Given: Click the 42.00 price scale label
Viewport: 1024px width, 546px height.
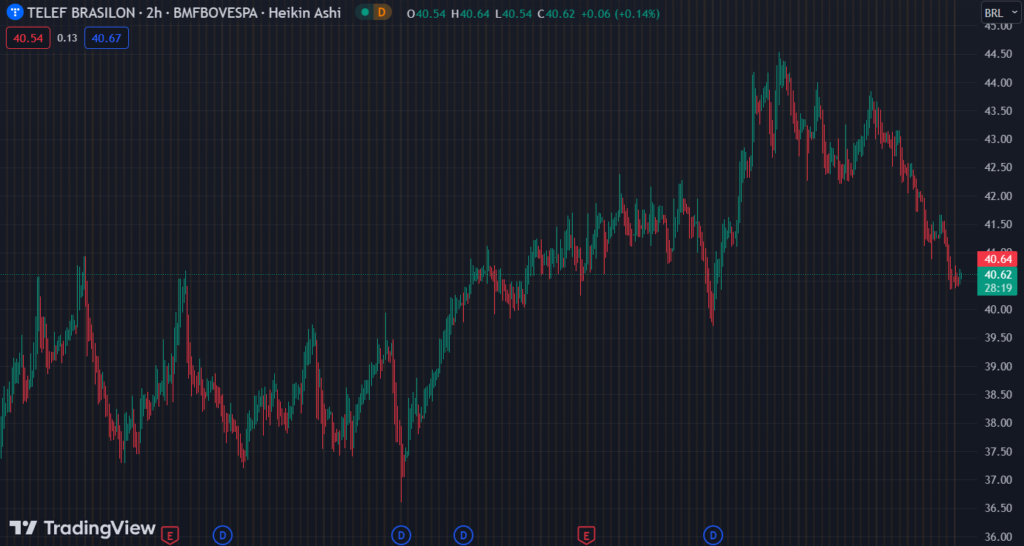Looking at the screenshot, I should pos(999,196).
